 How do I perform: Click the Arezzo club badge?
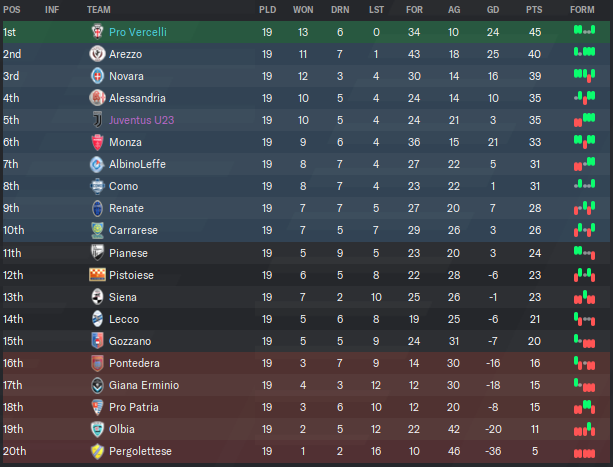click(97, 54)
